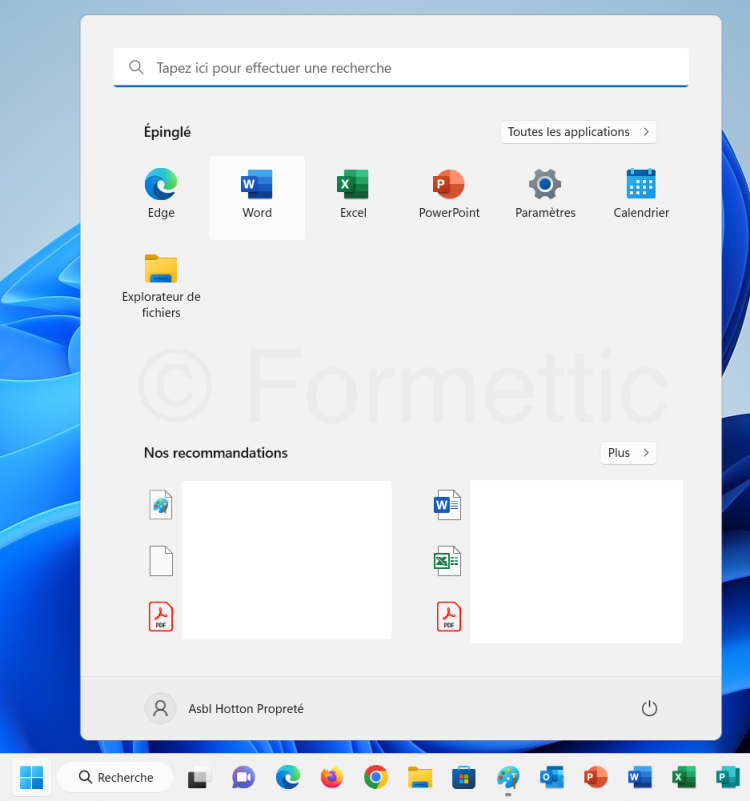
Task: Open Google Chrome from the taskbar
Action: point(376,777)
